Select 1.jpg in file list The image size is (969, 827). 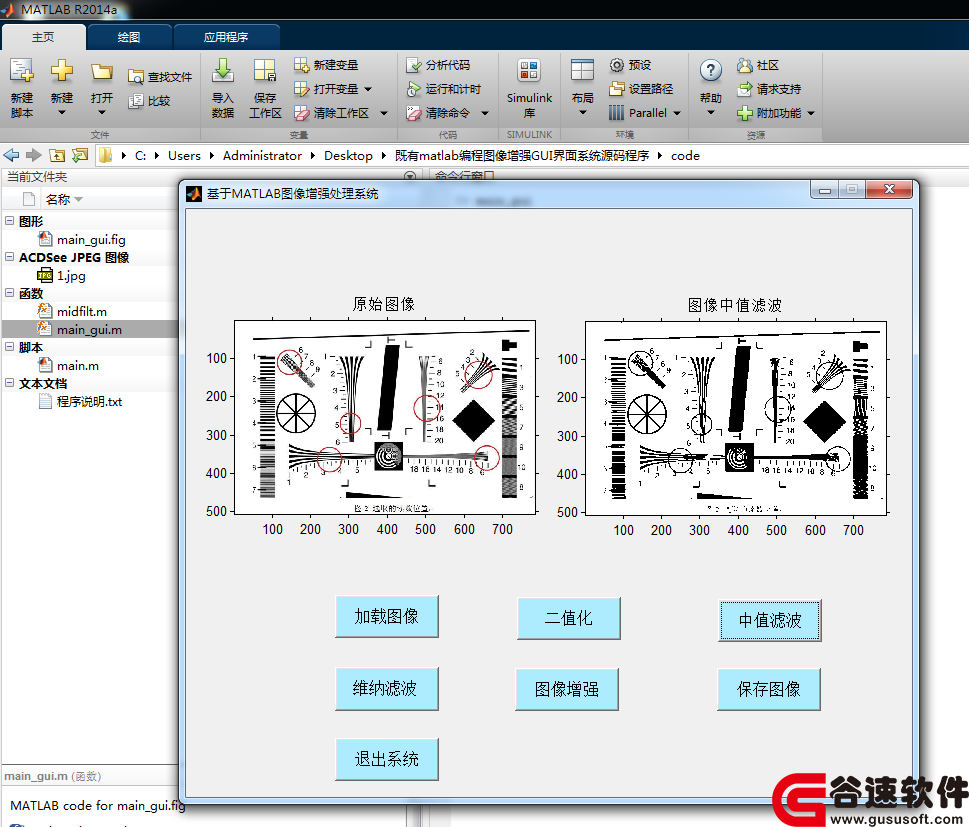click(71, 276)
